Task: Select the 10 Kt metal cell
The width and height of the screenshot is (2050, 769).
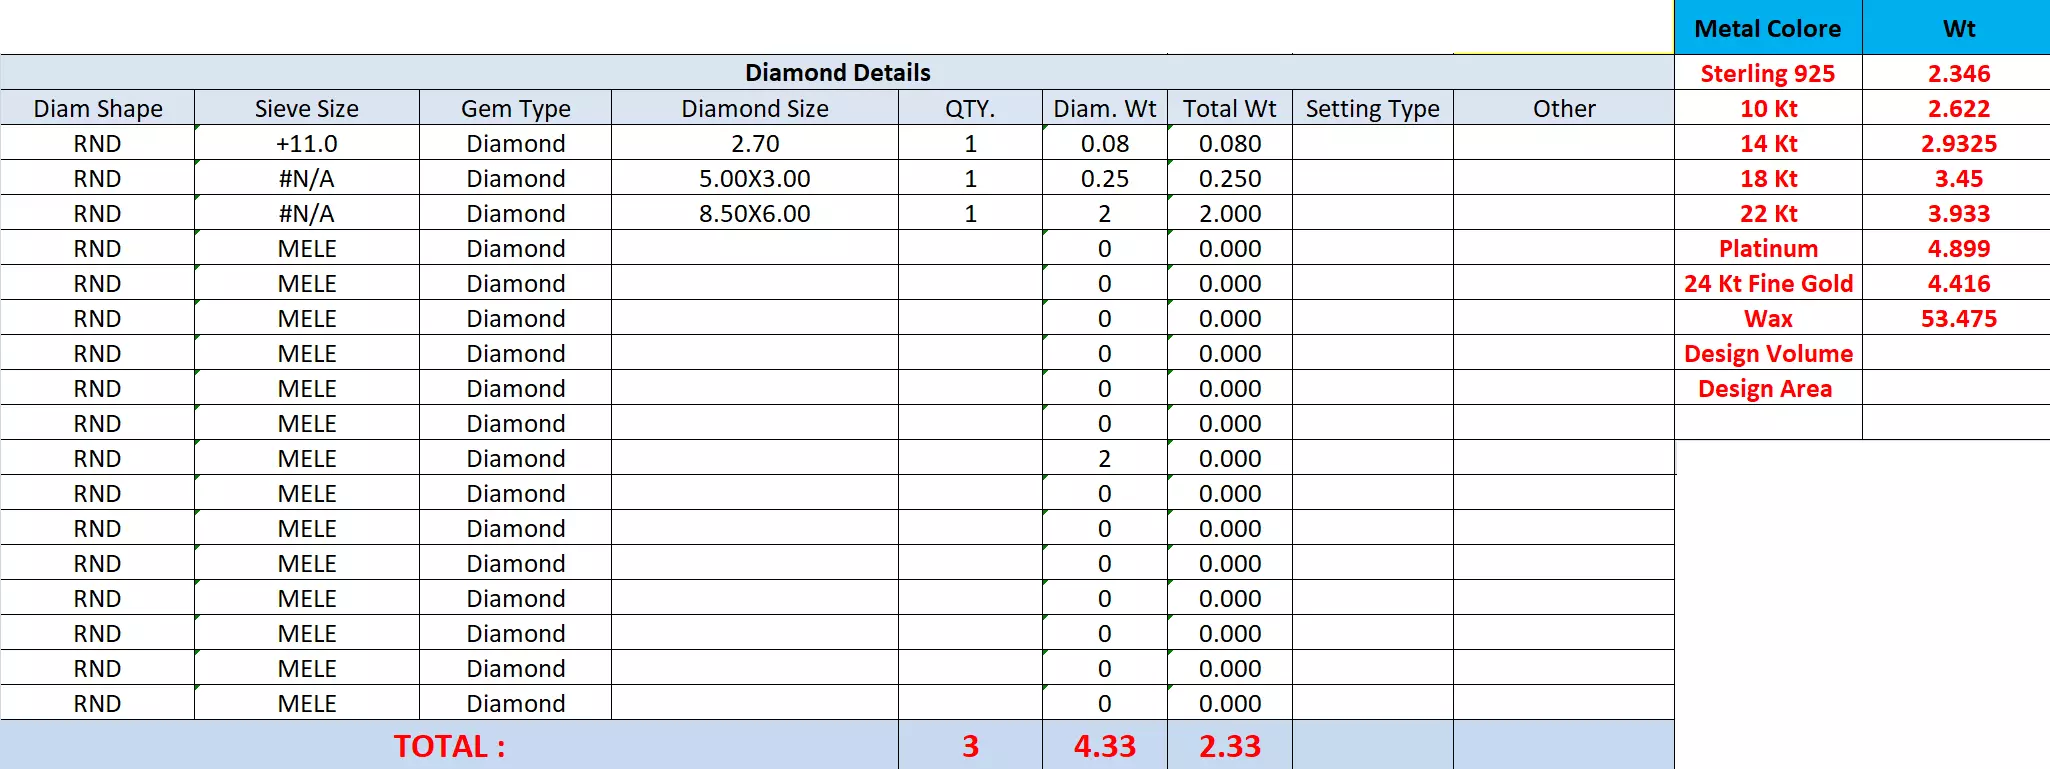Action: coord(1768,108)
